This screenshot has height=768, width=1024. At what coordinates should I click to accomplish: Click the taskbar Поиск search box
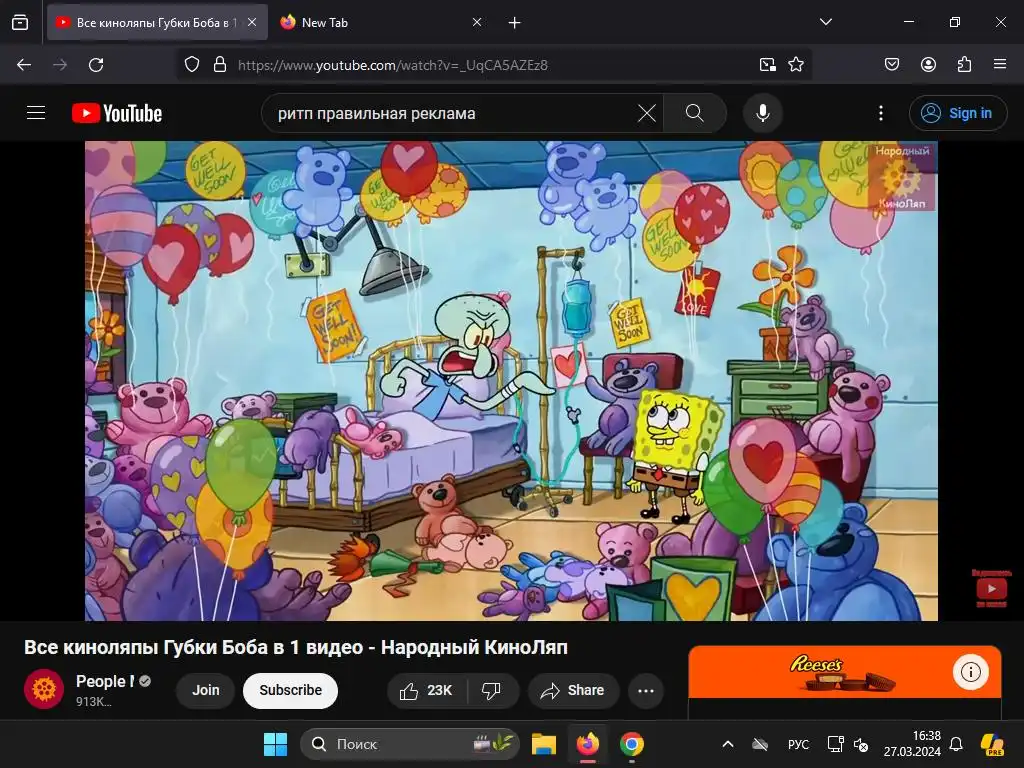click(410, 744)
